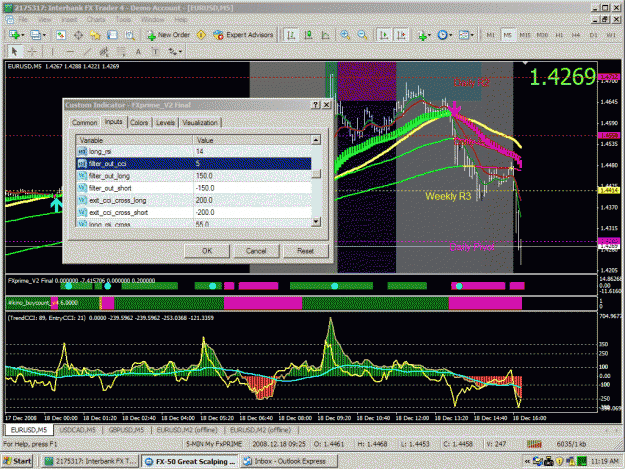This screenshot has height=469, width=625.
Task: Open the GBPUSD,M5 chart tab
Action: 126,430
